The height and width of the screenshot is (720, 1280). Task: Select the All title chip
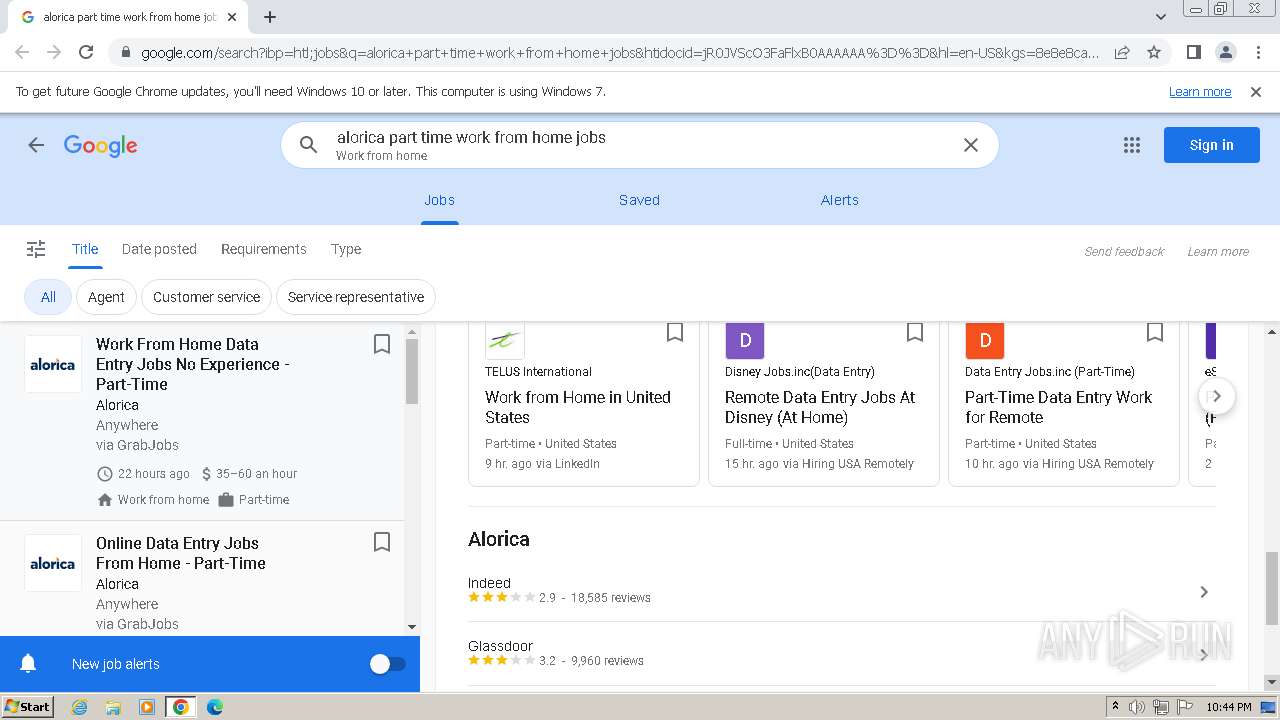(48, 297)
